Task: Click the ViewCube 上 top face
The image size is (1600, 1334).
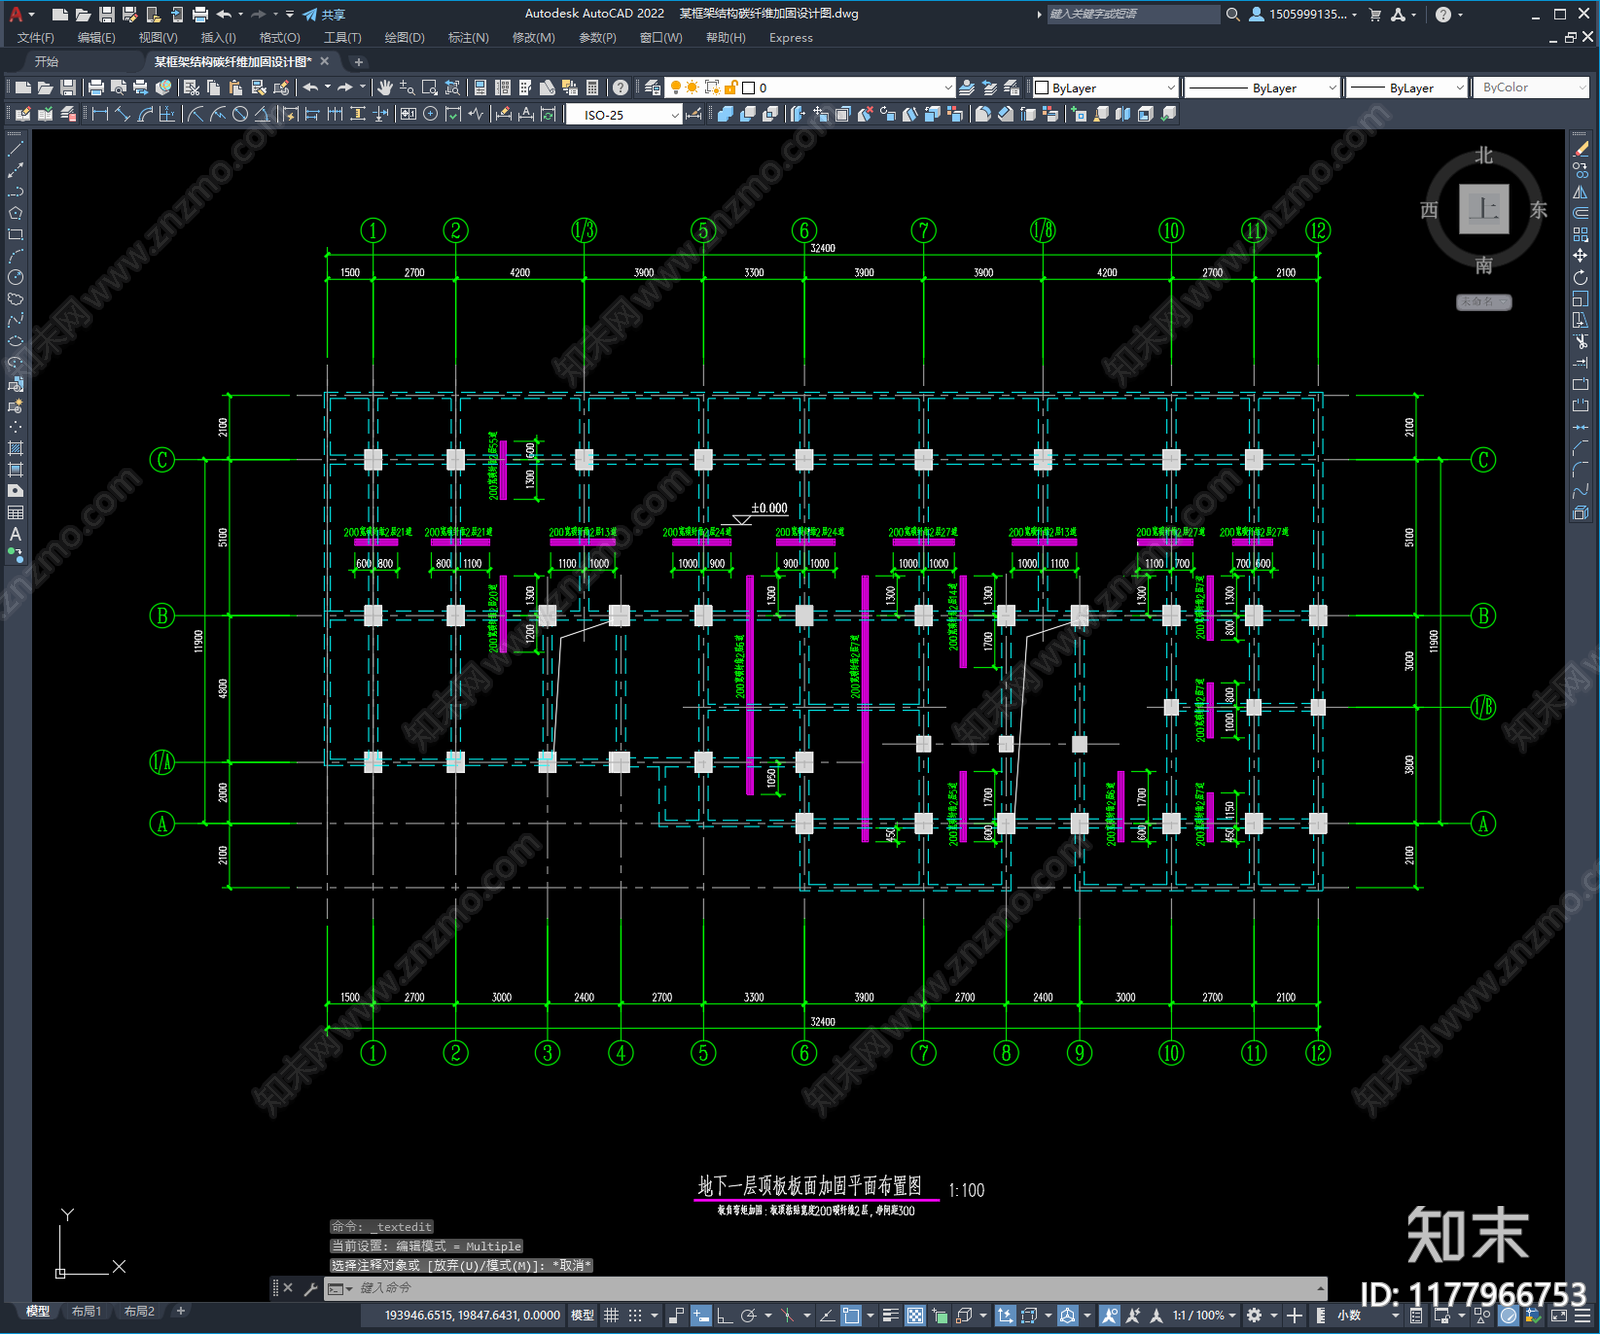Action: tap(1483, 209)
